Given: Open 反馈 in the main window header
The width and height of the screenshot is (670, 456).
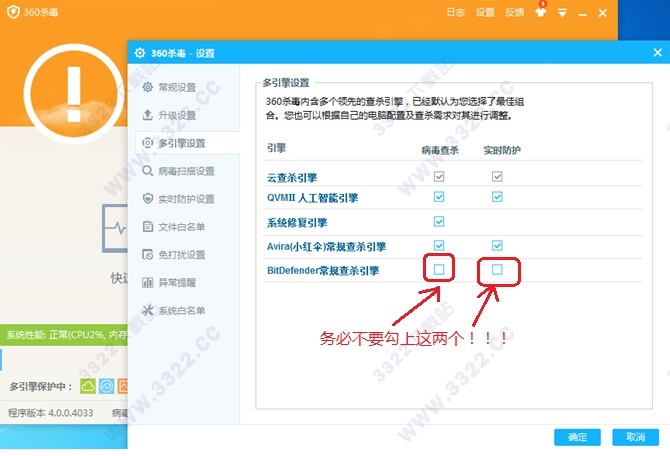Looking at the screenshot, I should pyautogui.click(x=514, y=12).
